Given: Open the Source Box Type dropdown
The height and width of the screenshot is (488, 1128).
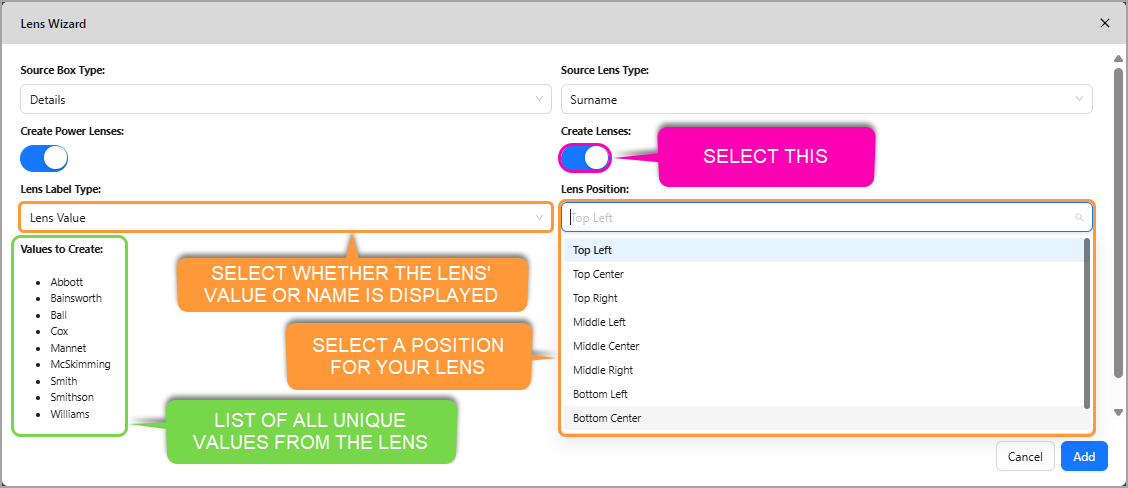Looking at the screenshot, I should (285, 99).
